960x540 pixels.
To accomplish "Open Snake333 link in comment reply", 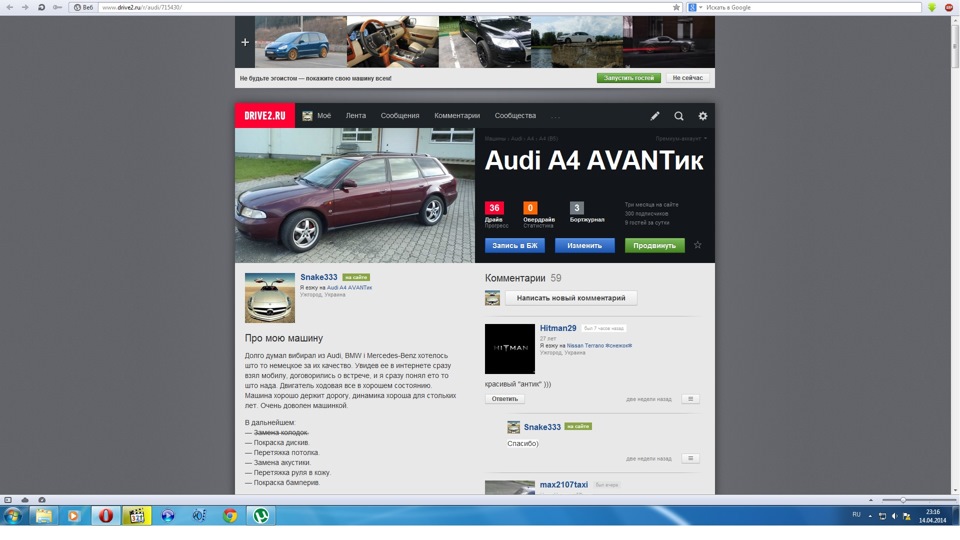I will [542, 427].
